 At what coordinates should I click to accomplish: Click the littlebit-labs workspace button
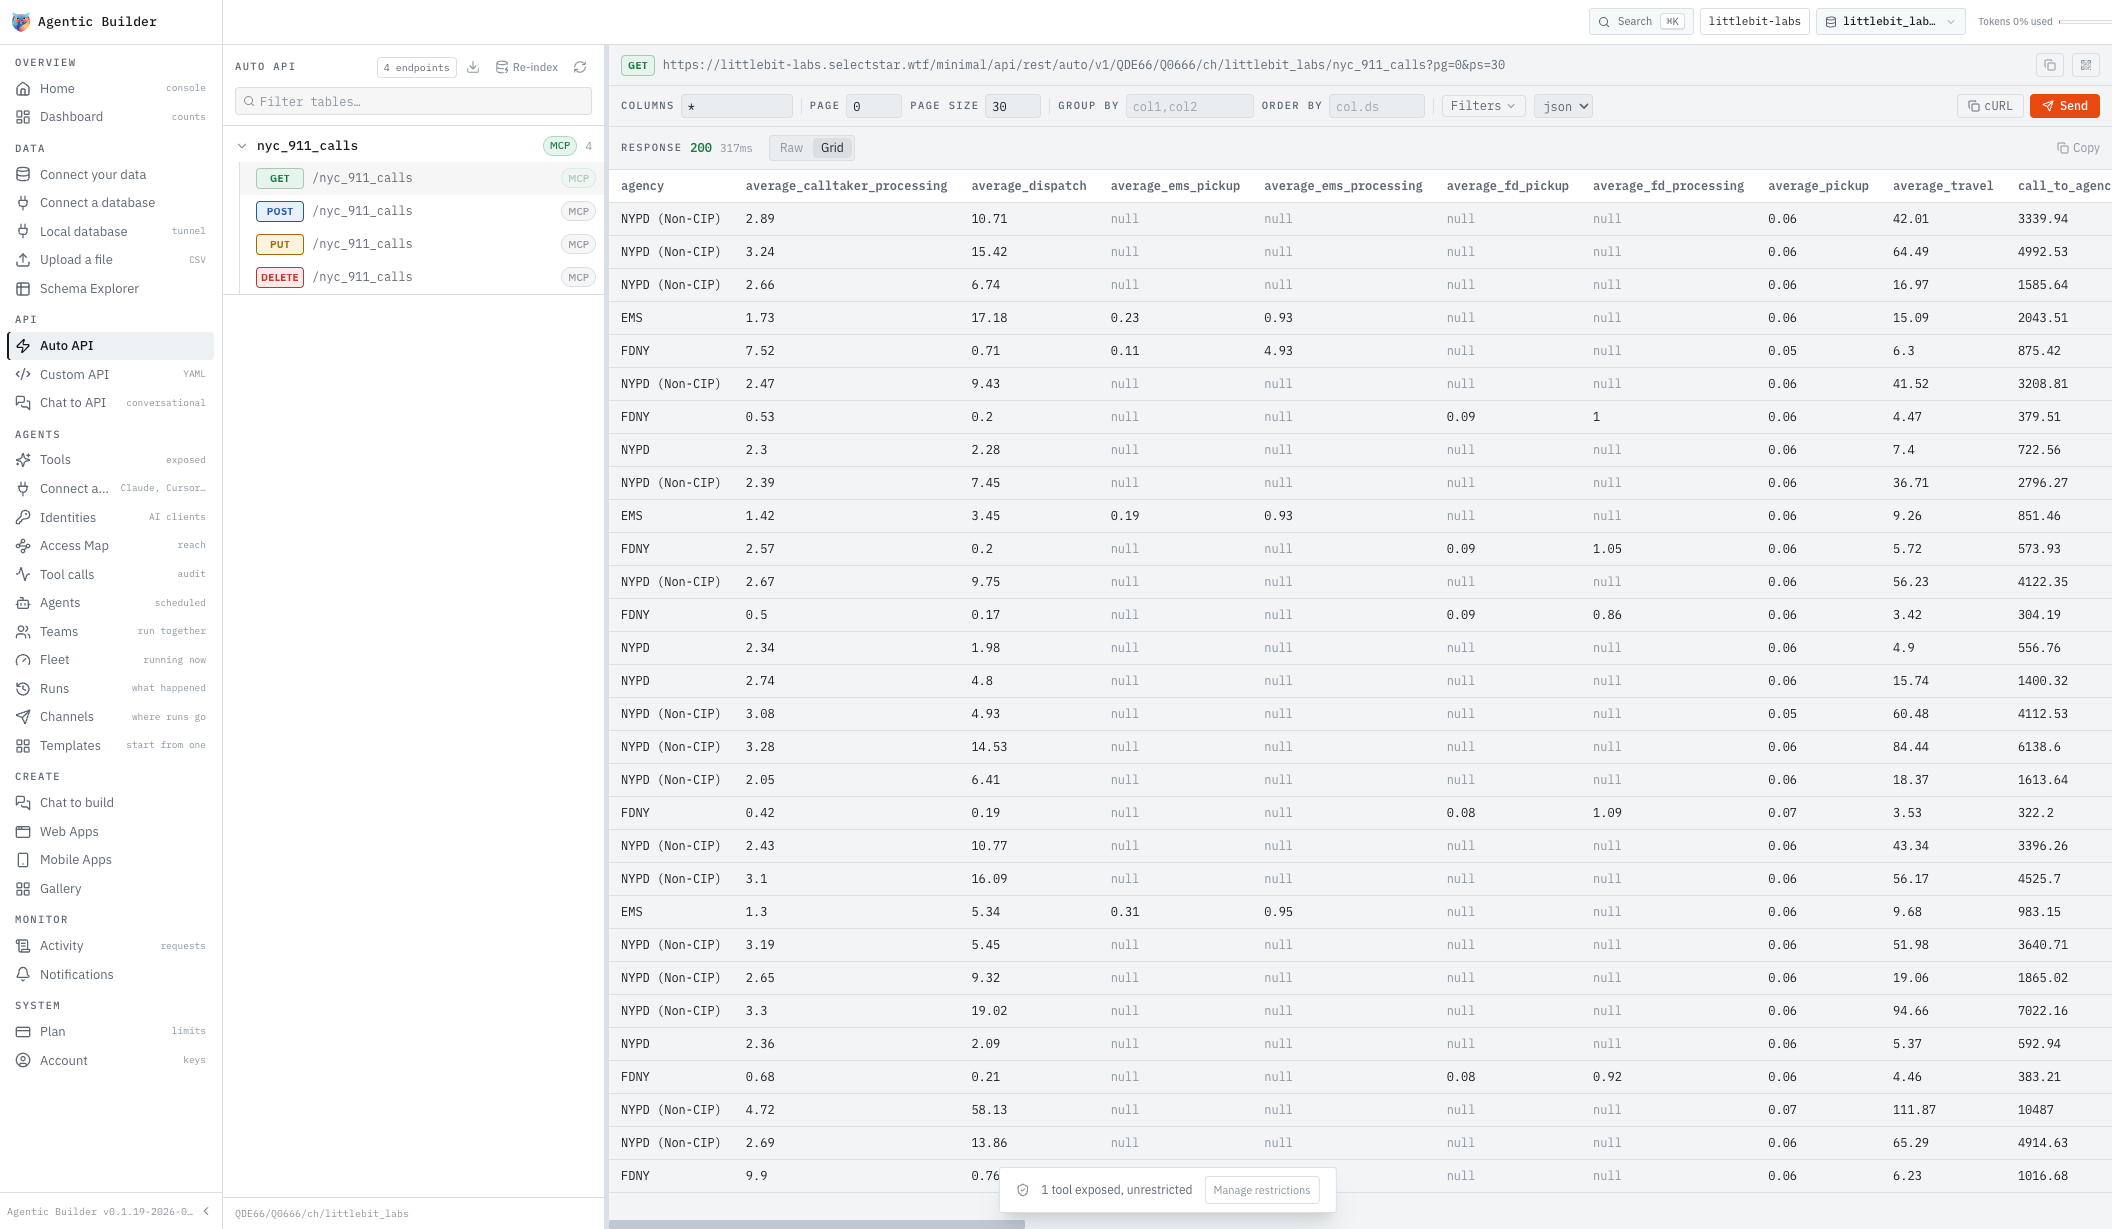tap(1754, 21)
